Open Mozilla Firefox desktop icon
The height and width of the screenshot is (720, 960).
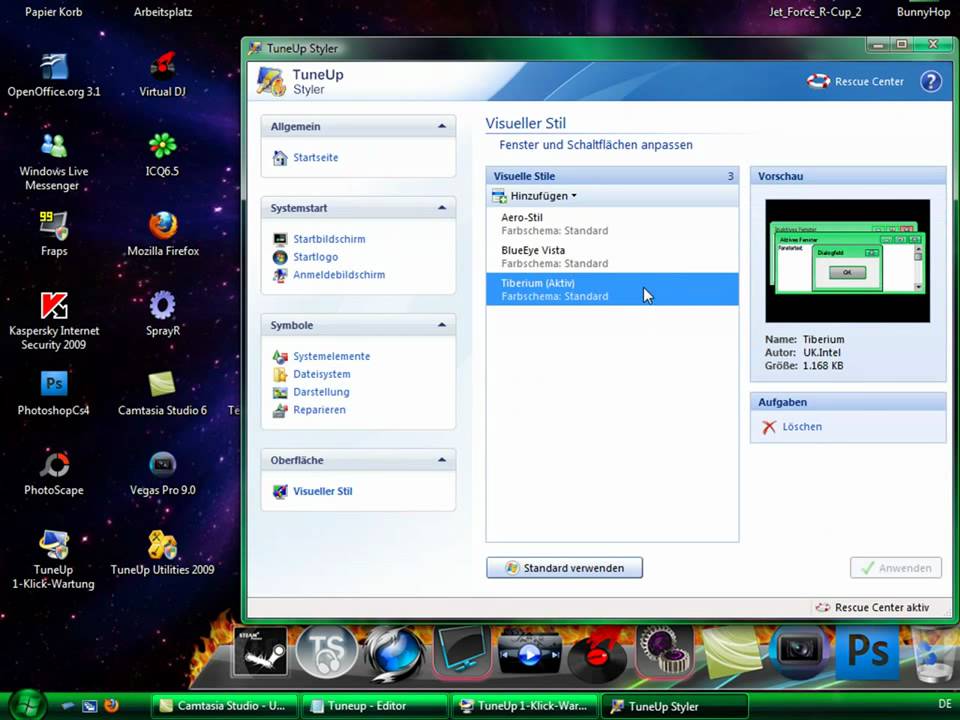coord(163,234)
